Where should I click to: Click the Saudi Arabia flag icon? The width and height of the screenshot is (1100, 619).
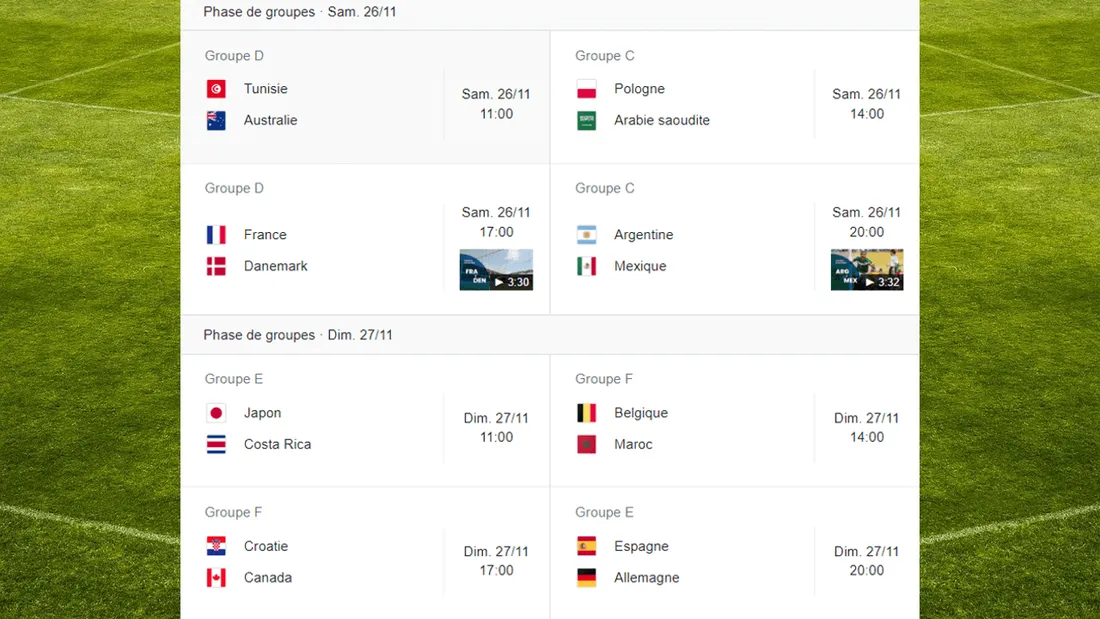[x=587, y=120]
